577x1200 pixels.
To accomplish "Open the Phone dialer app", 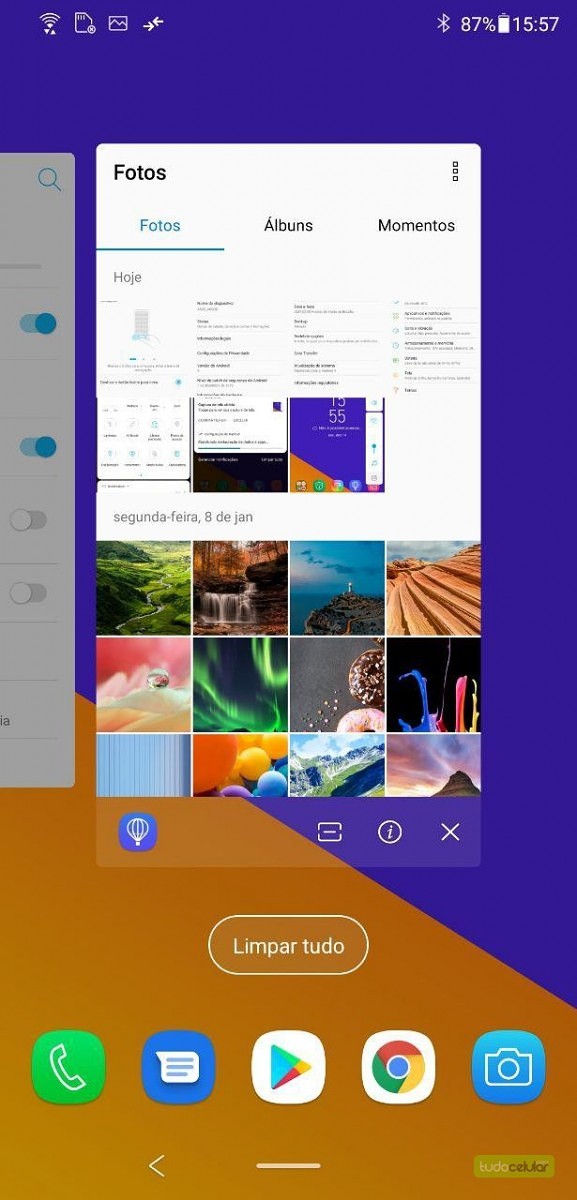I will [68, 1068].
